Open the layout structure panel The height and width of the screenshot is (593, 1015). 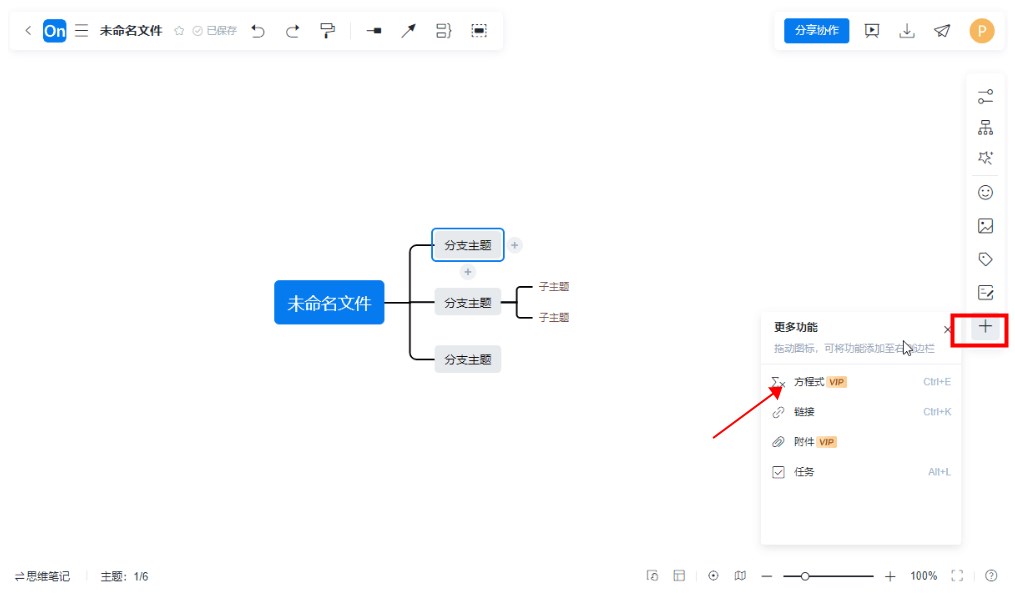(985, 127)
